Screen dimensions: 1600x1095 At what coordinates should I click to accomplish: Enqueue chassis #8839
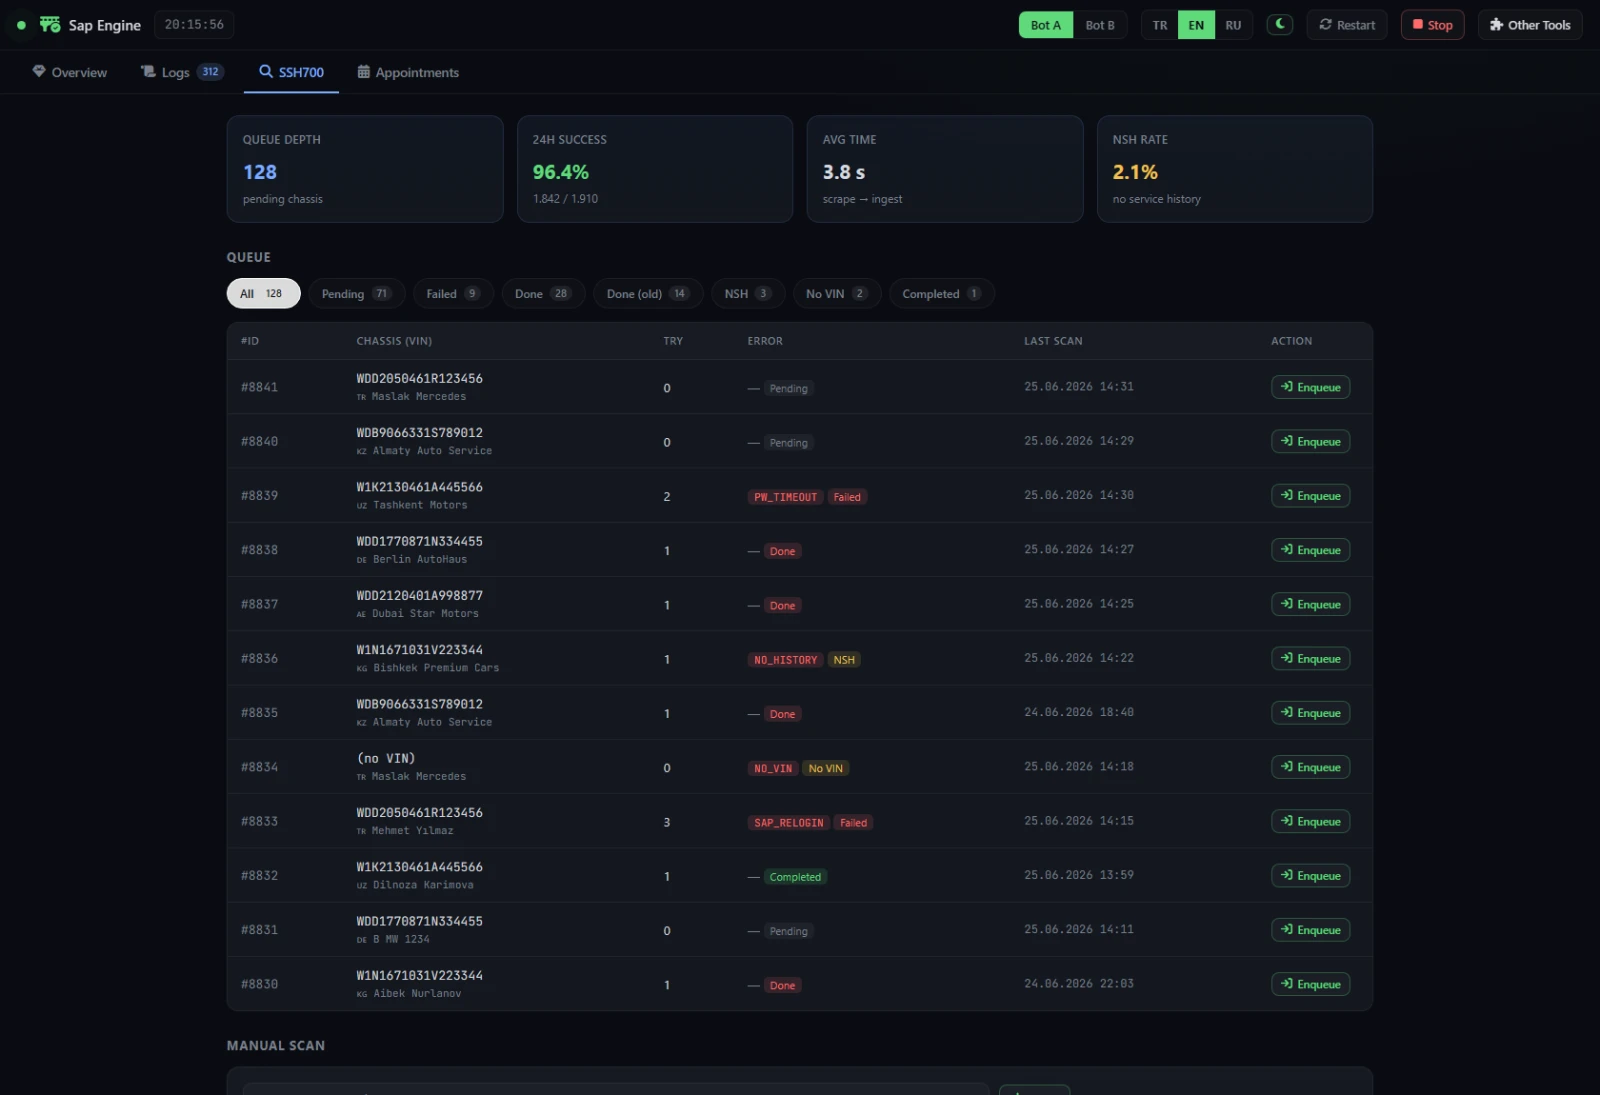pos(1310,496)
